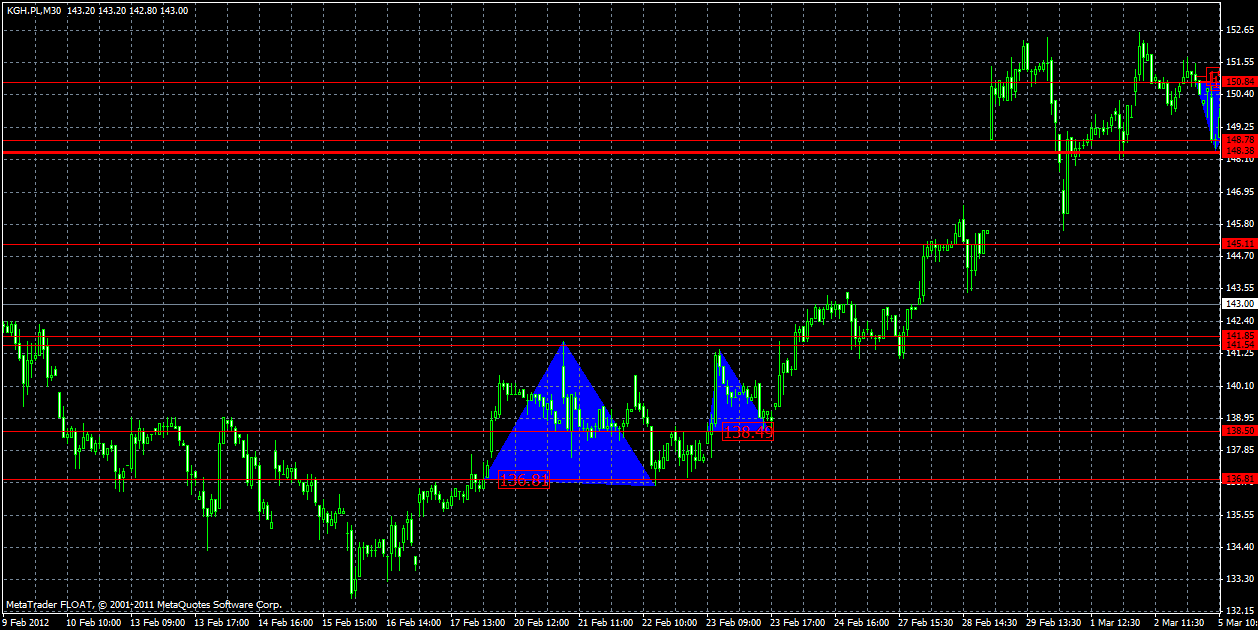
Task: Click the 145.11 red price axis tag
Action: click(1240, 243)
